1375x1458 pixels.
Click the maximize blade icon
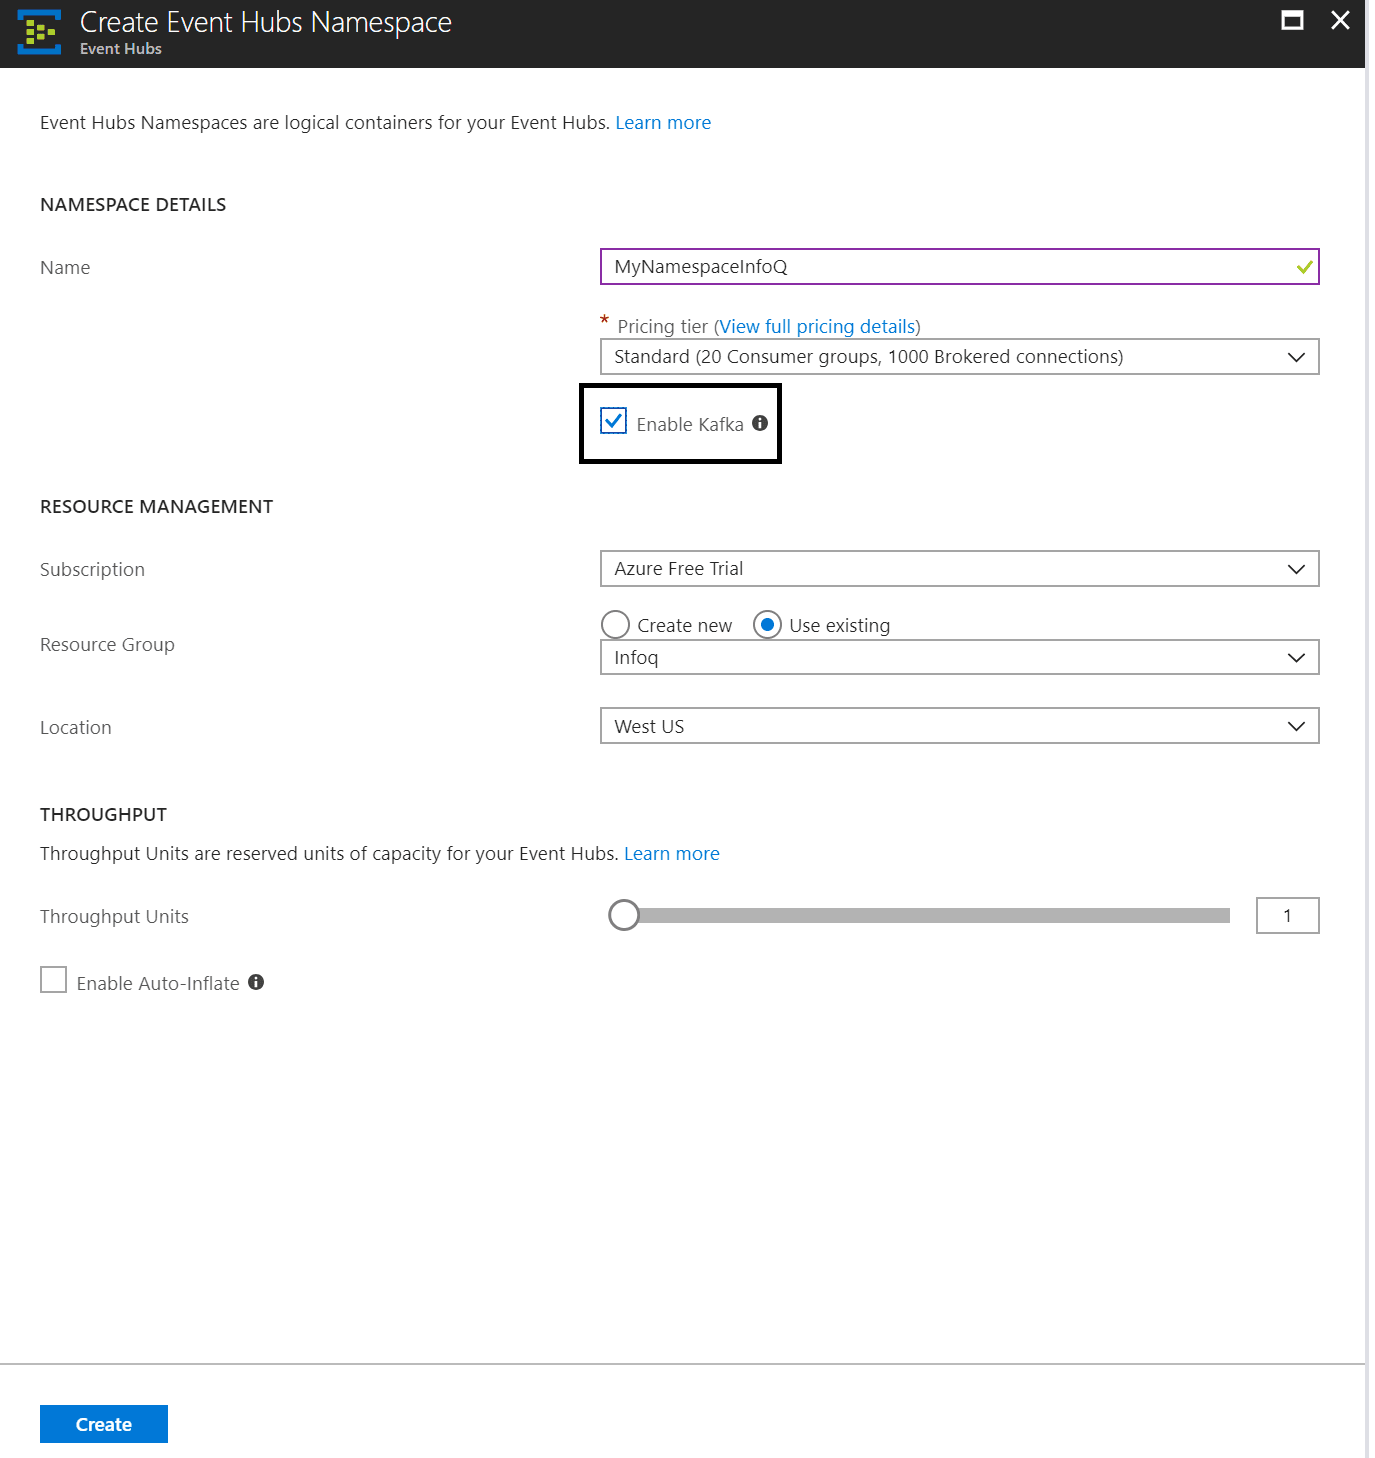[1292, 20]
